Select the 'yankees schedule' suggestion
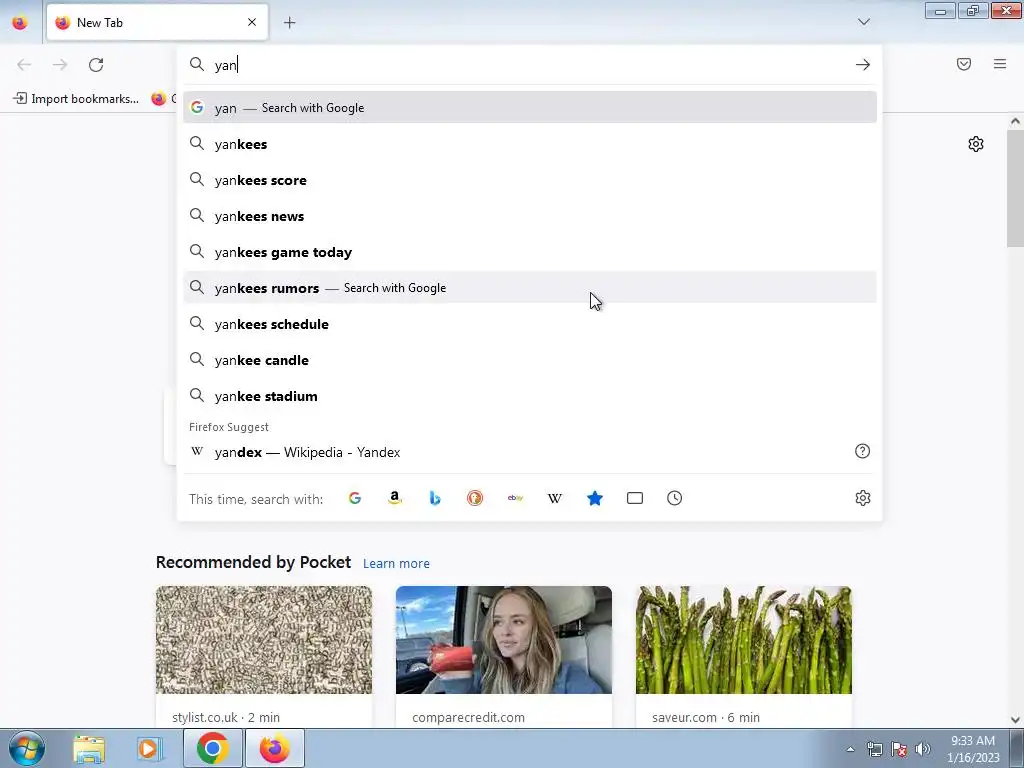 coord(530,324)
